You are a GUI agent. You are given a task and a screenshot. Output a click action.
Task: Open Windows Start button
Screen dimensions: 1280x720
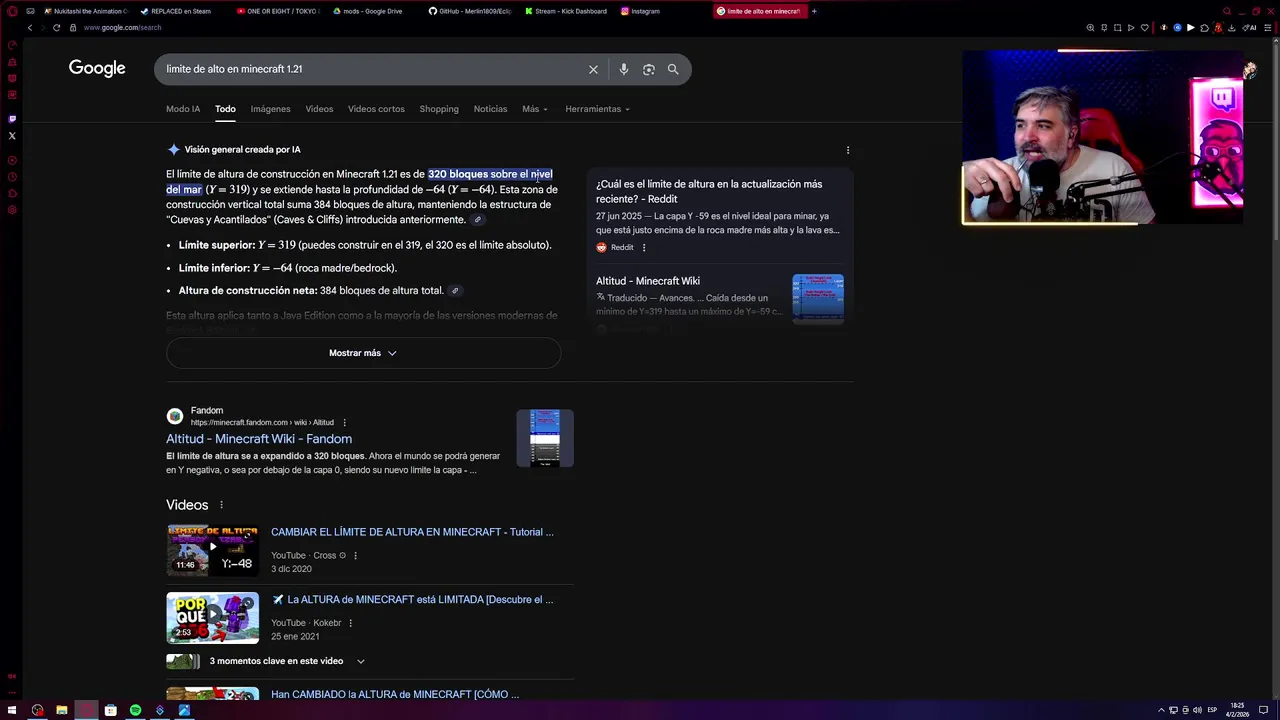click(12, 710)
